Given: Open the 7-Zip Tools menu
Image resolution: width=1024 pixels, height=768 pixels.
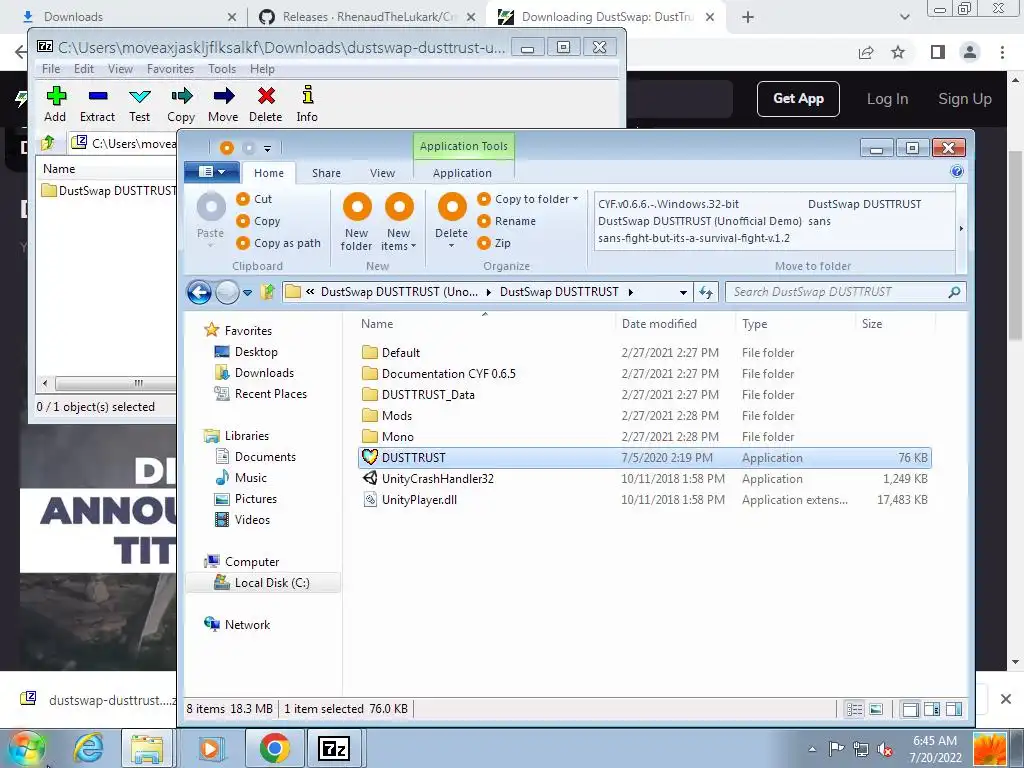Looking at the screenshot, I should [x=222, y=69].
